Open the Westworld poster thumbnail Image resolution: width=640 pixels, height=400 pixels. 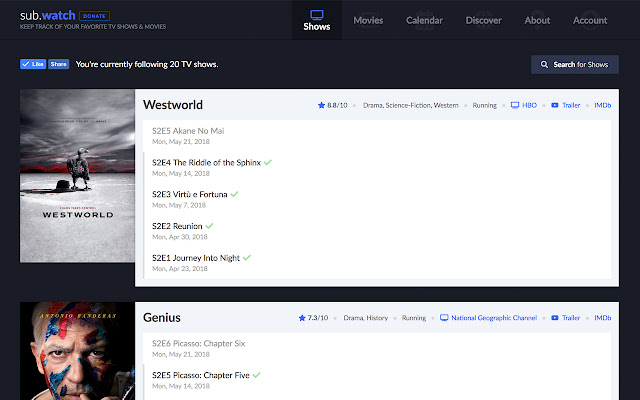click(x=78, y=176)
